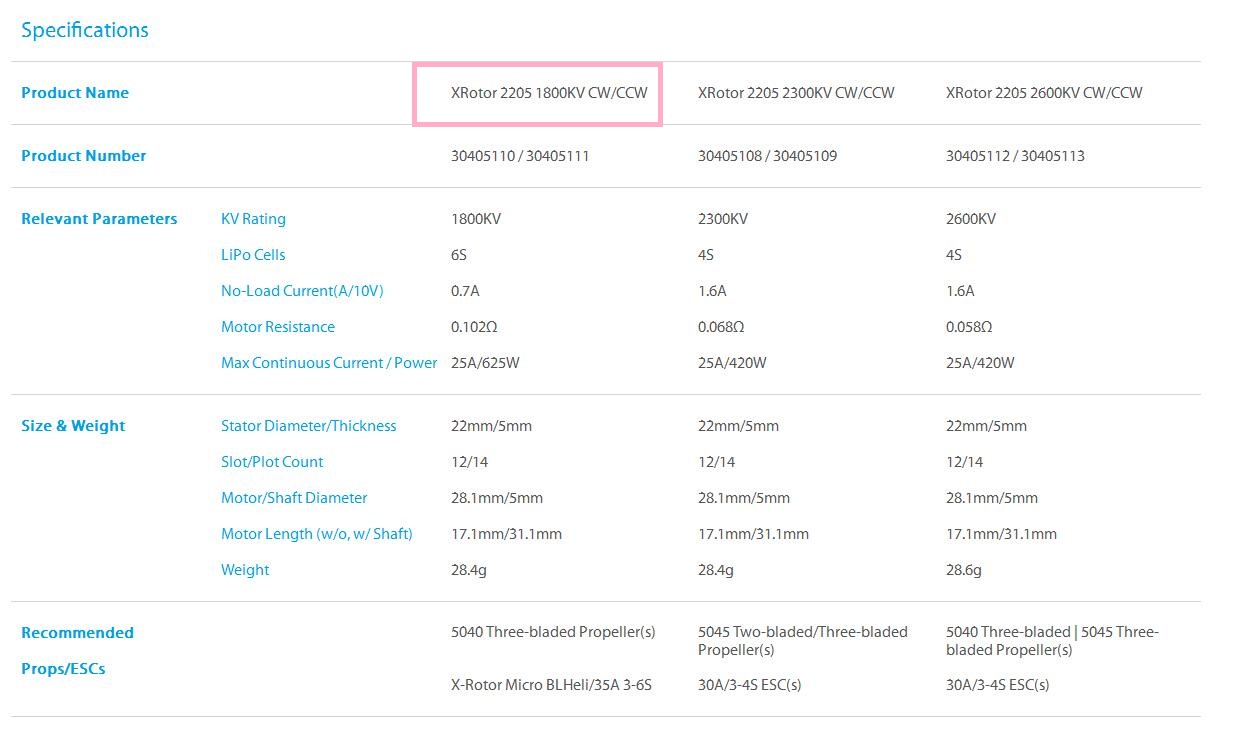Viewport: 1253px width, 735px height.
Task: Click 5045 Two-bladed/Three-bladed Propeller(s) text
Action: 803,641
